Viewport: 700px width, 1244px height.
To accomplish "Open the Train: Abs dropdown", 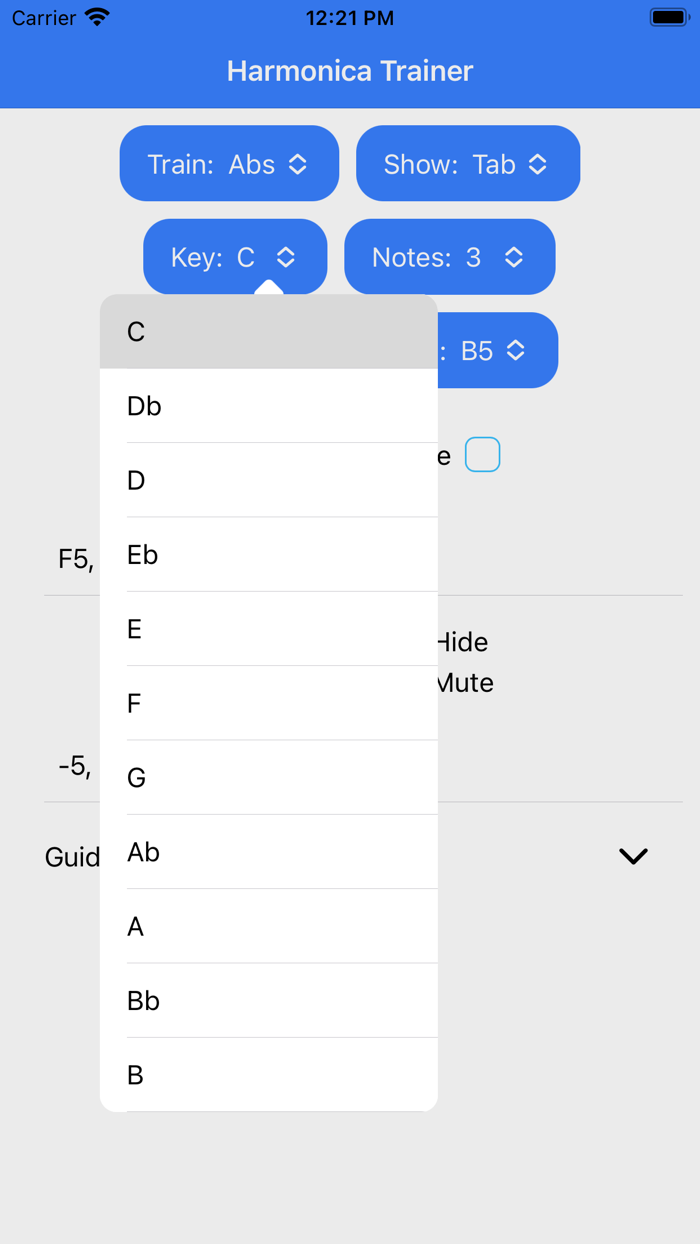I will [229, 164].
